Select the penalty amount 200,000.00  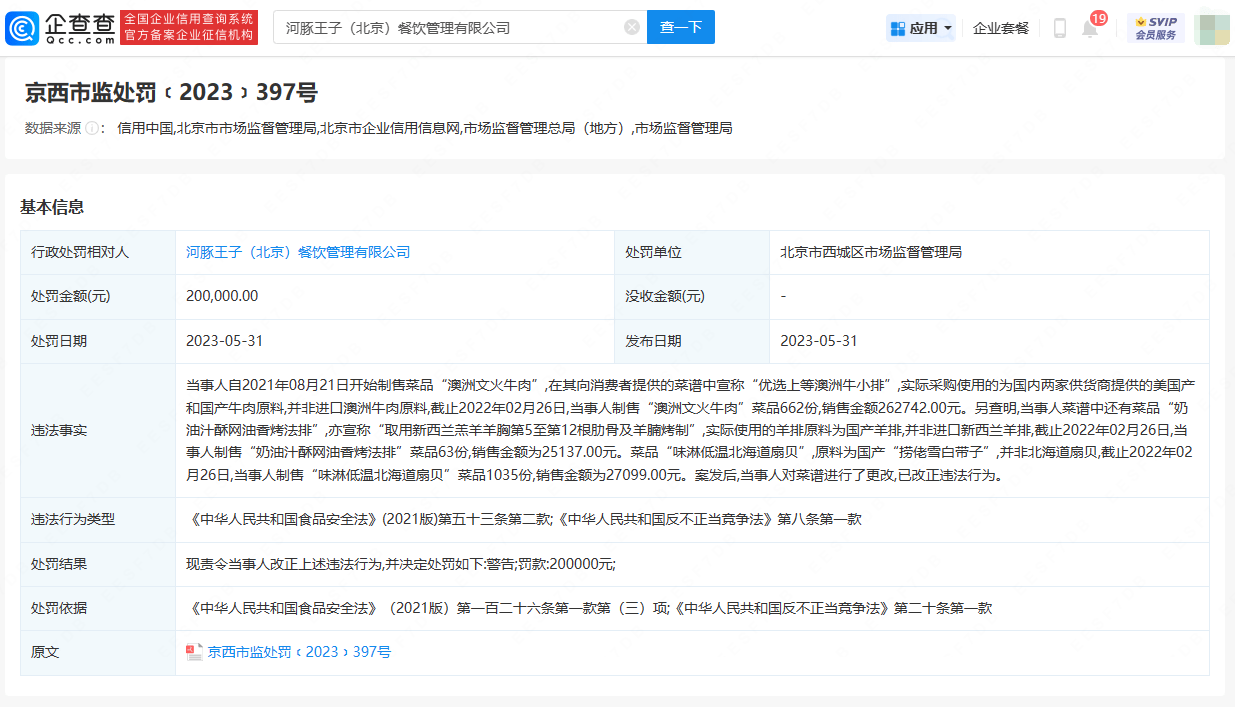pos(222,296)
